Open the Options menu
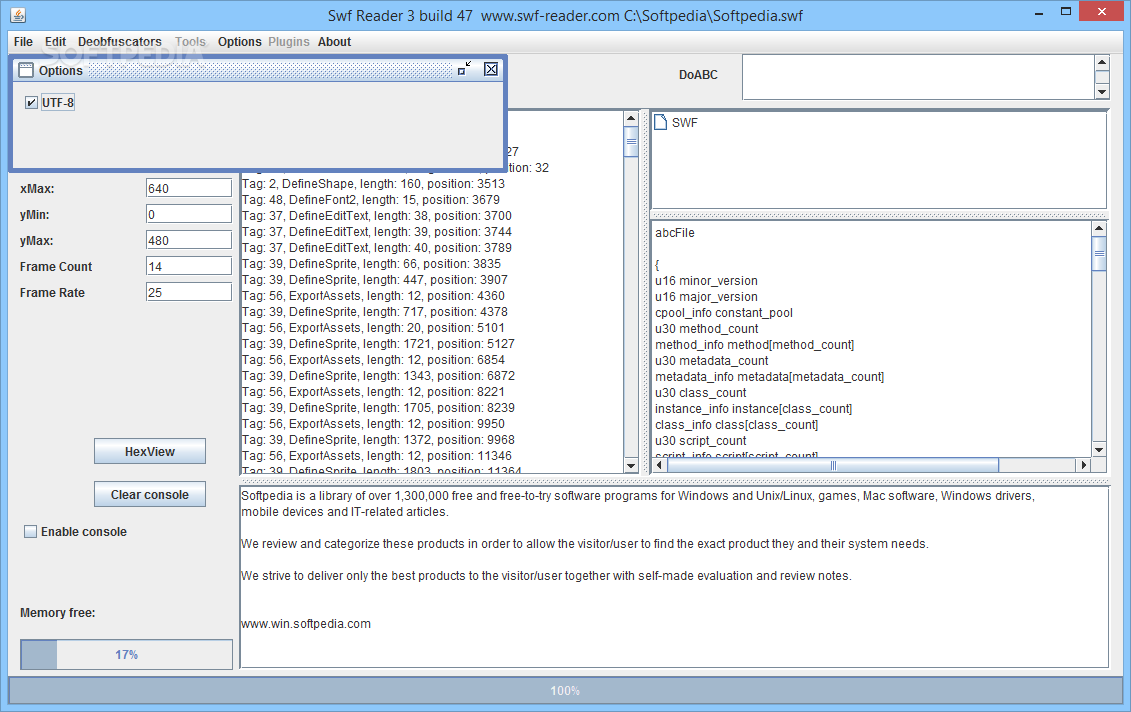The image size is (1131, 712). (x=239, y=42)
